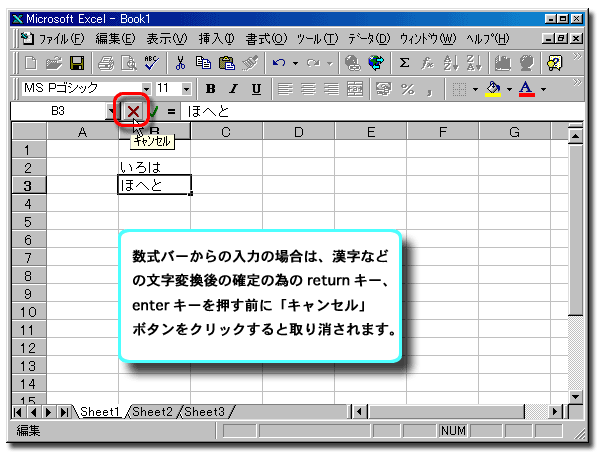Align cell text right
600x456 pixels.
(x=331, y=89)
